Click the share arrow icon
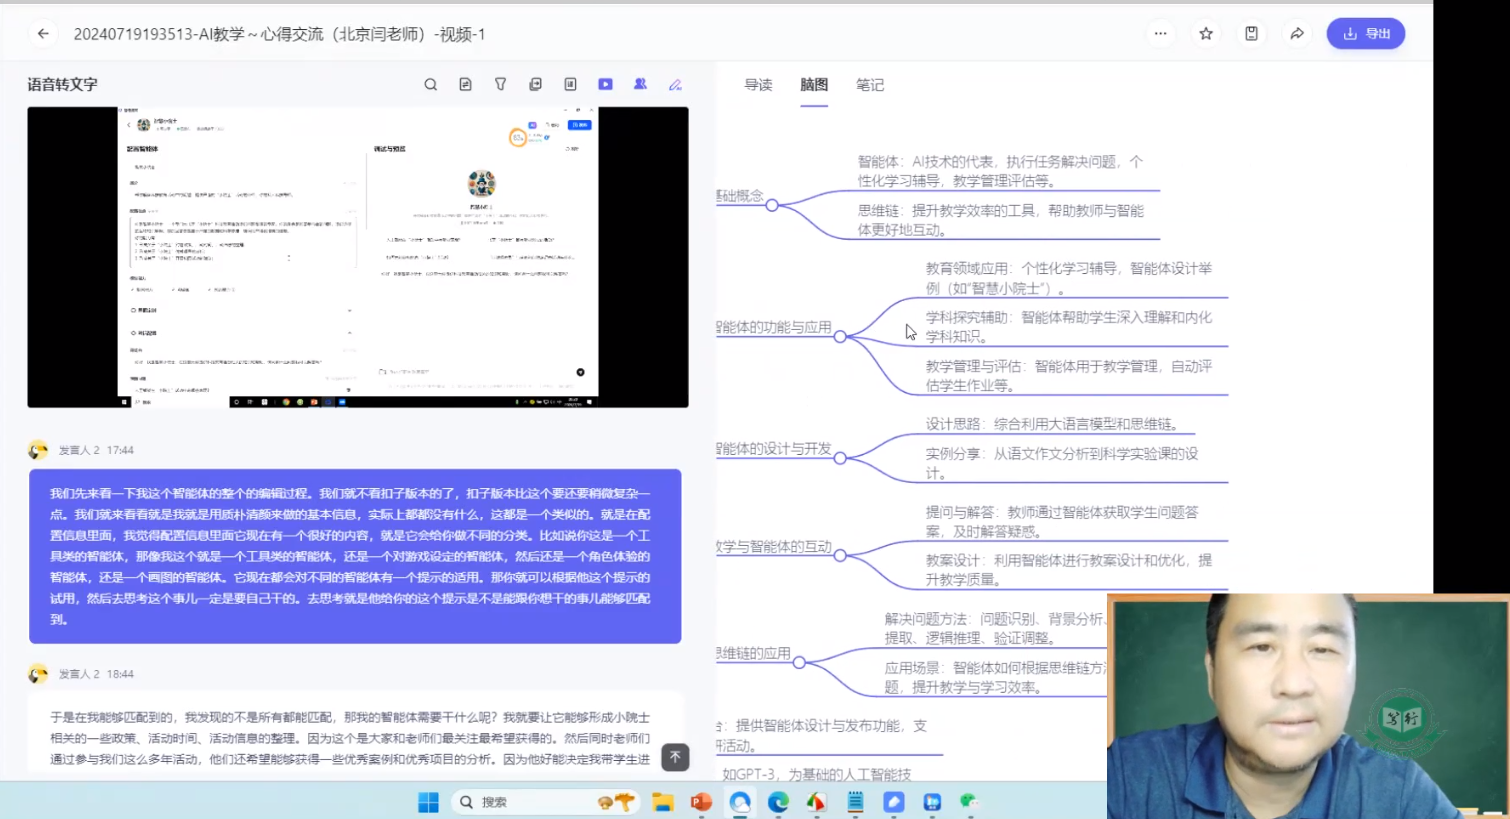Image resolution: width=1510 pixels, height=819 pixels. [1296, 34]
